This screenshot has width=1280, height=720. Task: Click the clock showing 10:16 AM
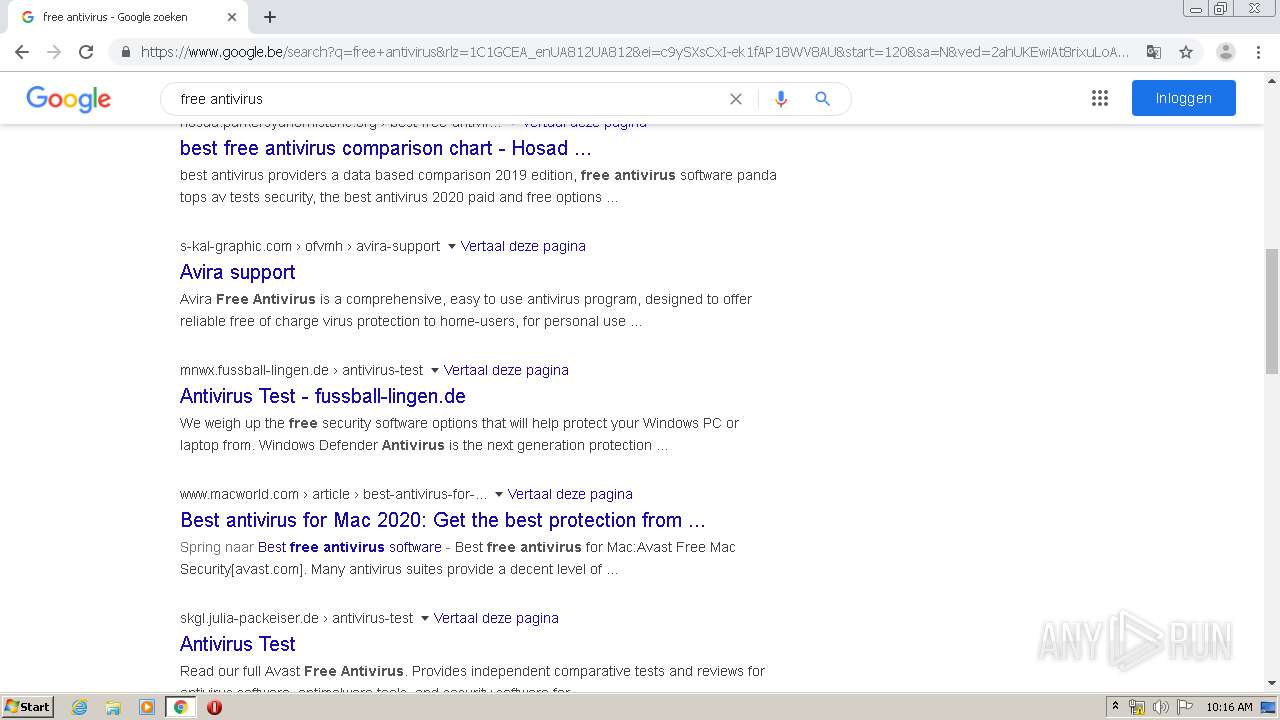[1229, 707]
